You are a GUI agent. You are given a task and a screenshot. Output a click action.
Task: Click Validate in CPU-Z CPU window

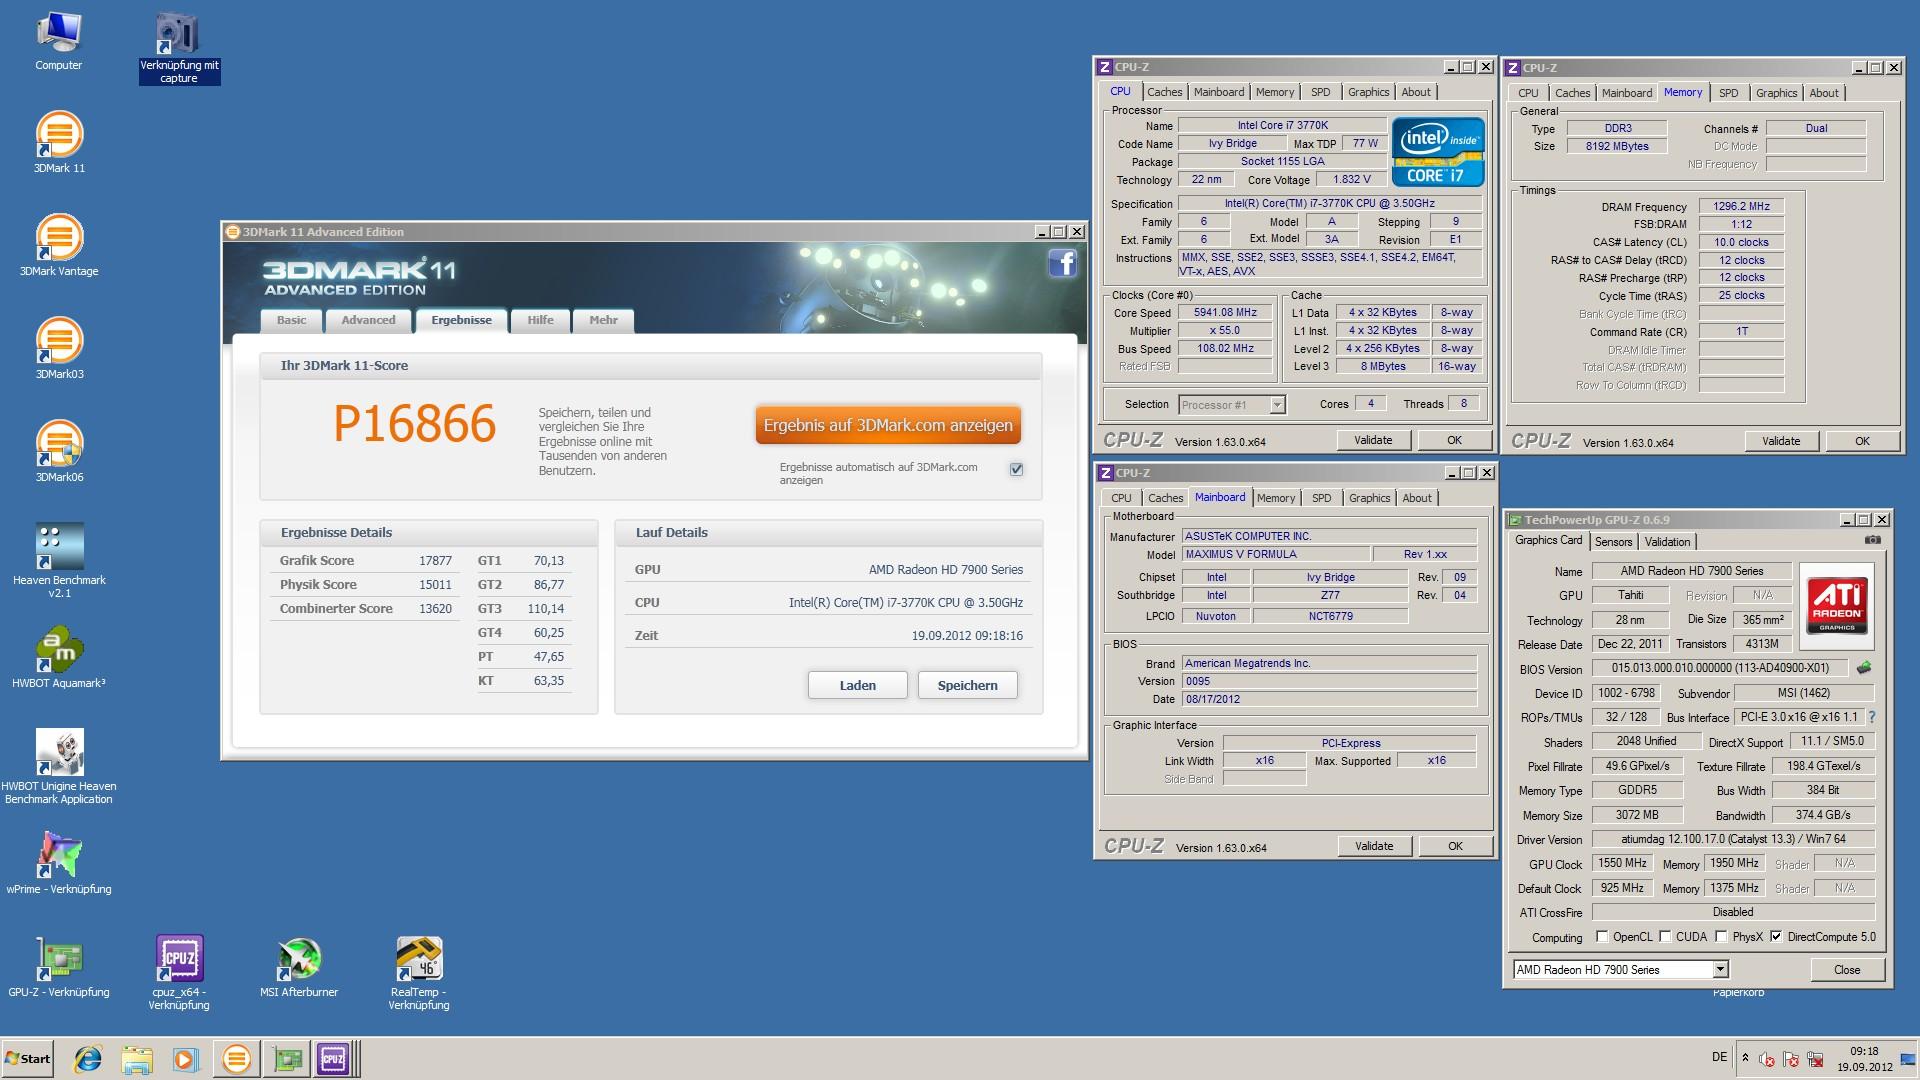click(1373, 440)
